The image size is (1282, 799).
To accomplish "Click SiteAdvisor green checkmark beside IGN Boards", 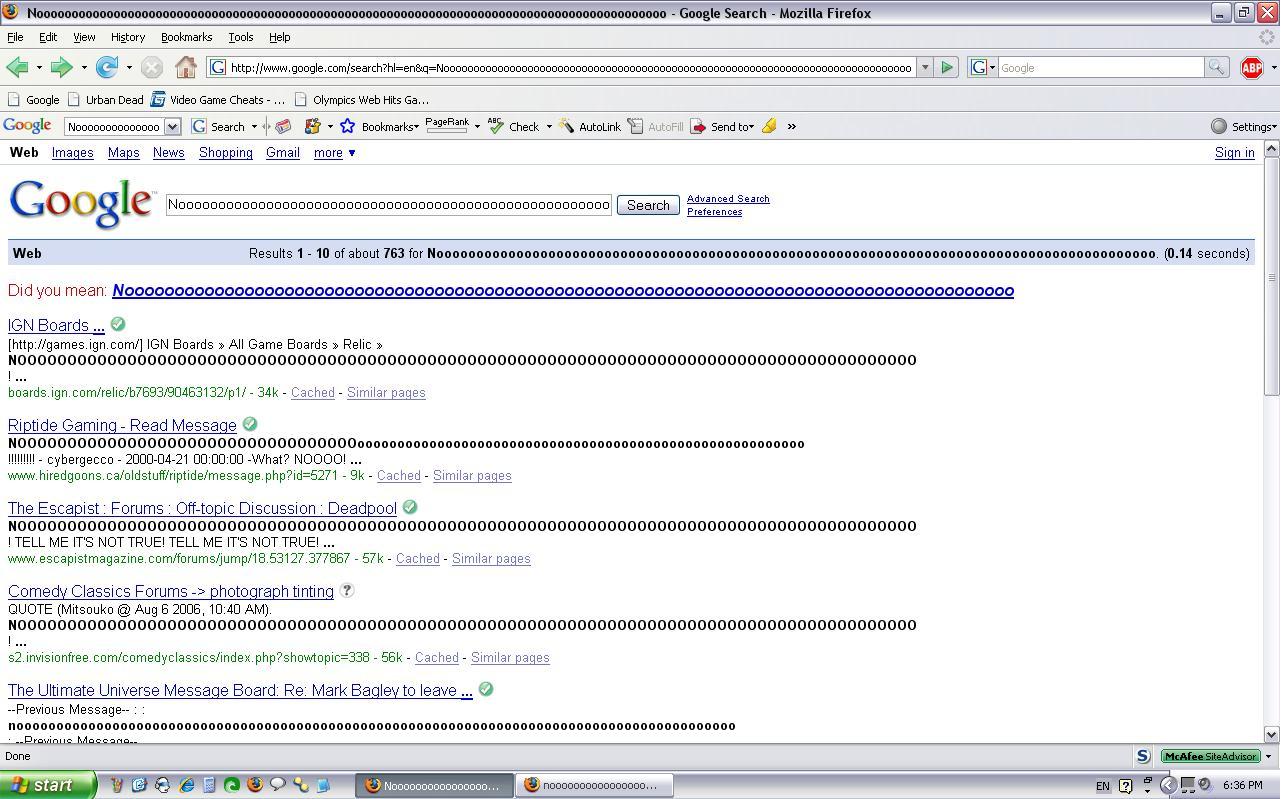I will 118,324.
